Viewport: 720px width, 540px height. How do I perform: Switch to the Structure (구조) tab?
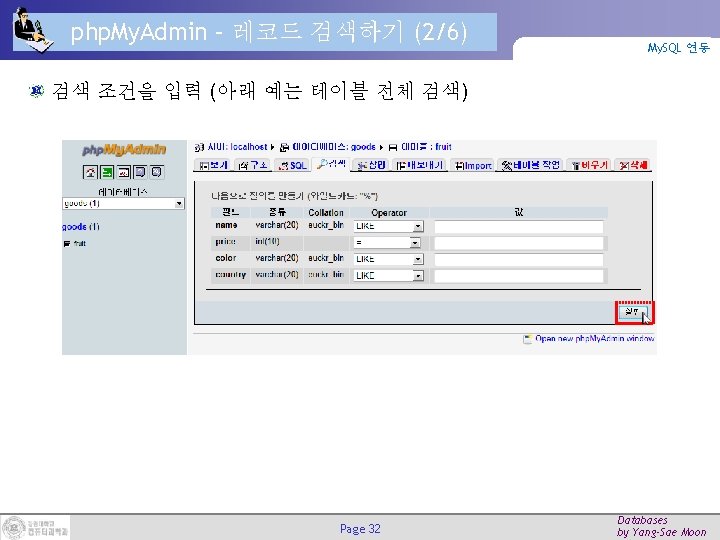coord(253,165)
